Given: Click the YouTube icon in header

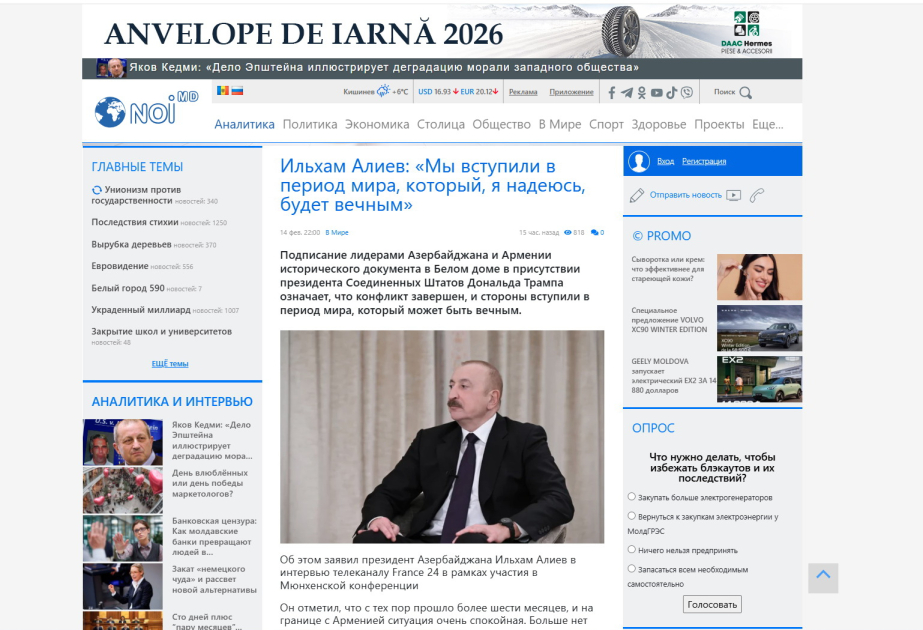Looking at the screenshot, I should [x=656, y=93].
